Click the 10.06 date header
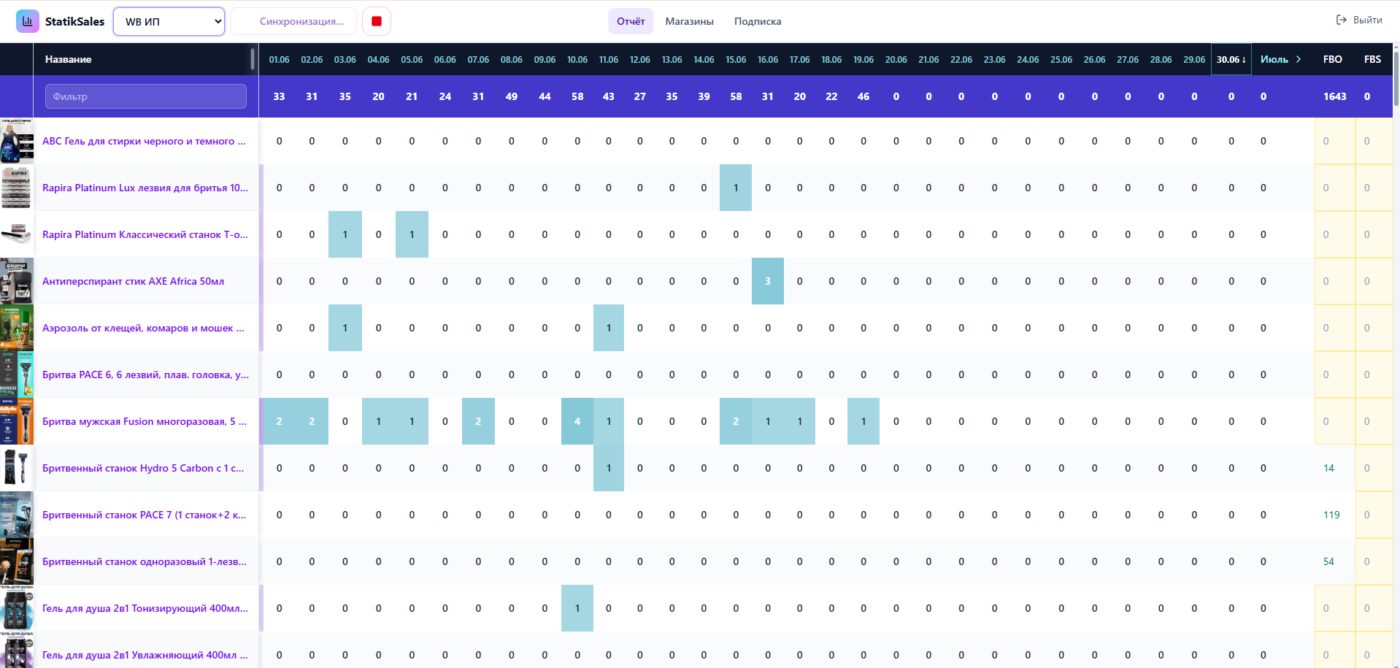Screen dimensions: 1400x668 (x=577, y=60)
